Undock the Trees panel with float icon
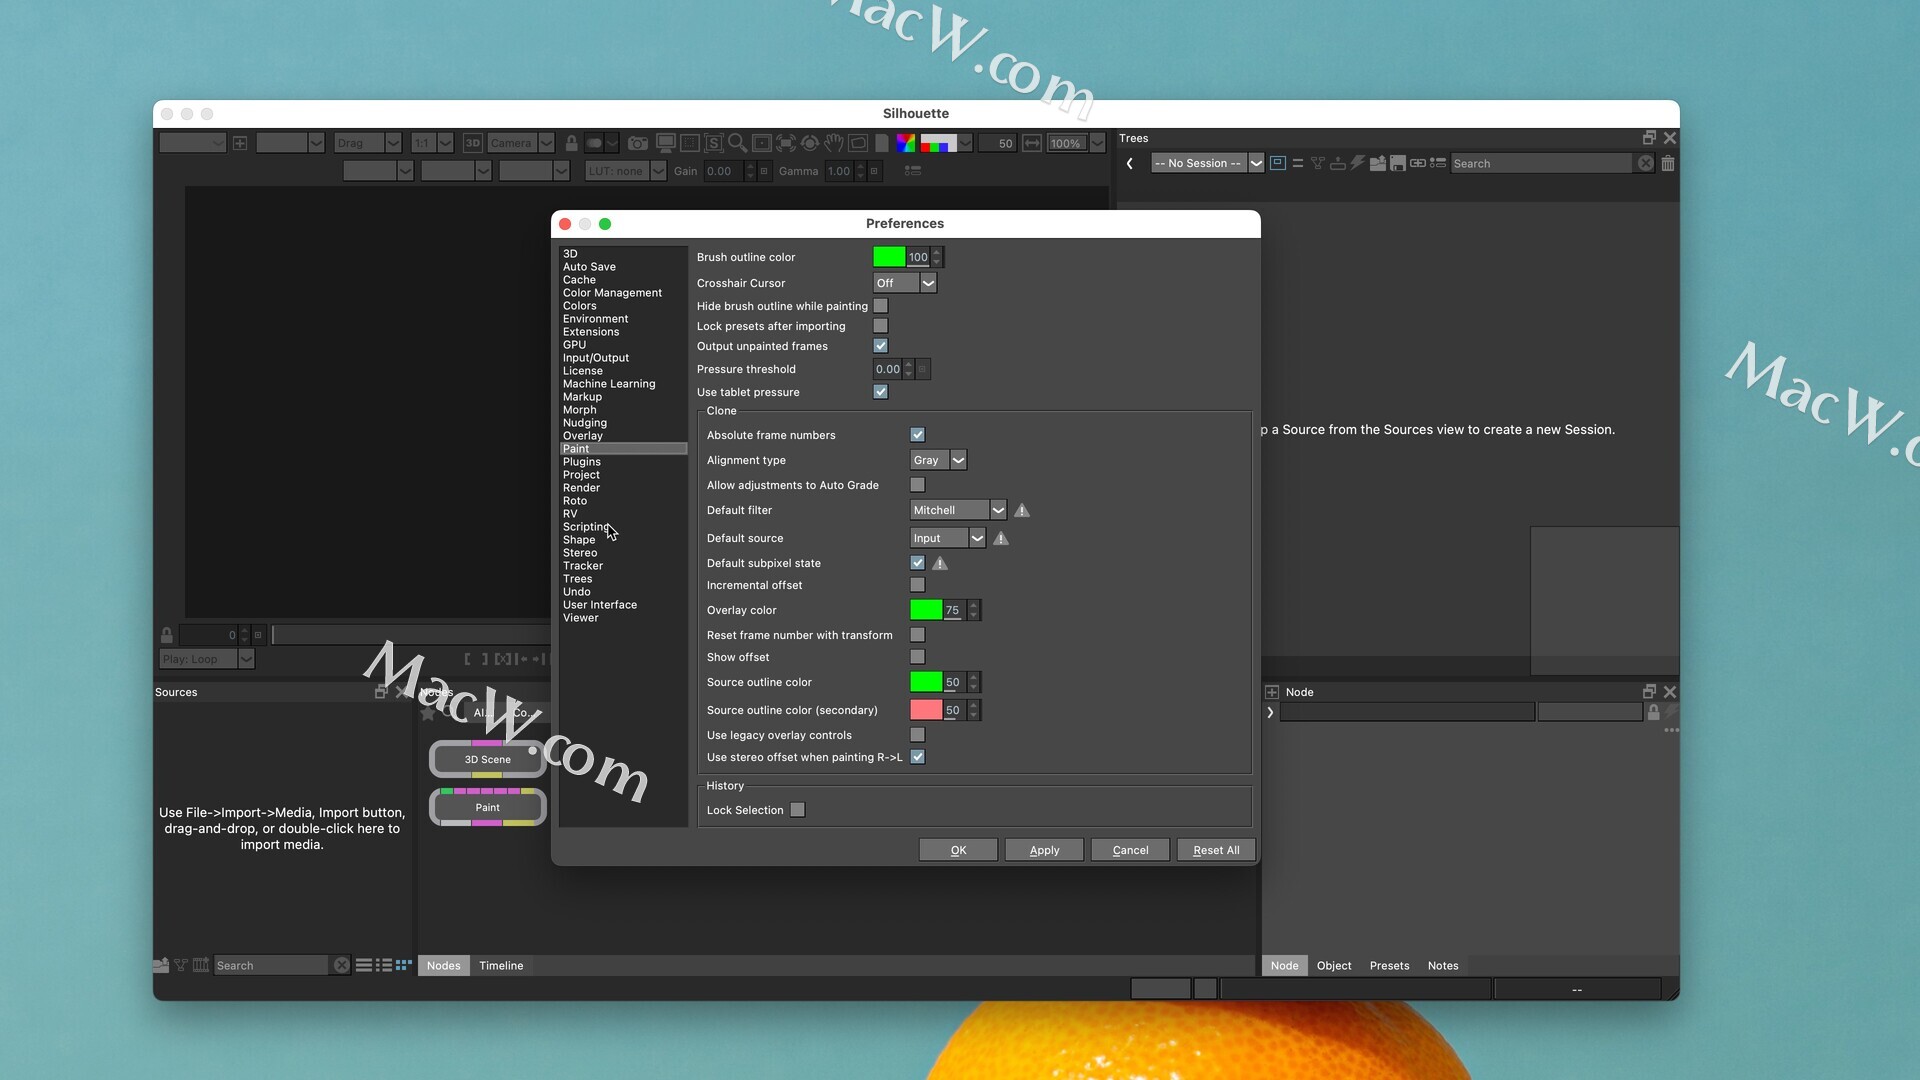 [x=1650, y=138]
